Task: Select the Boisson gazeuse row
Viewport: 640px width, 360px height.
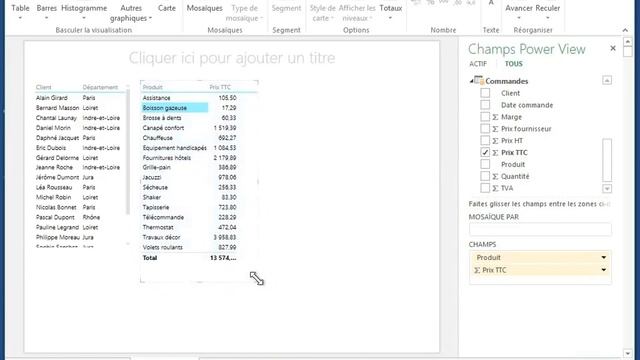Action: click(175, 108)
